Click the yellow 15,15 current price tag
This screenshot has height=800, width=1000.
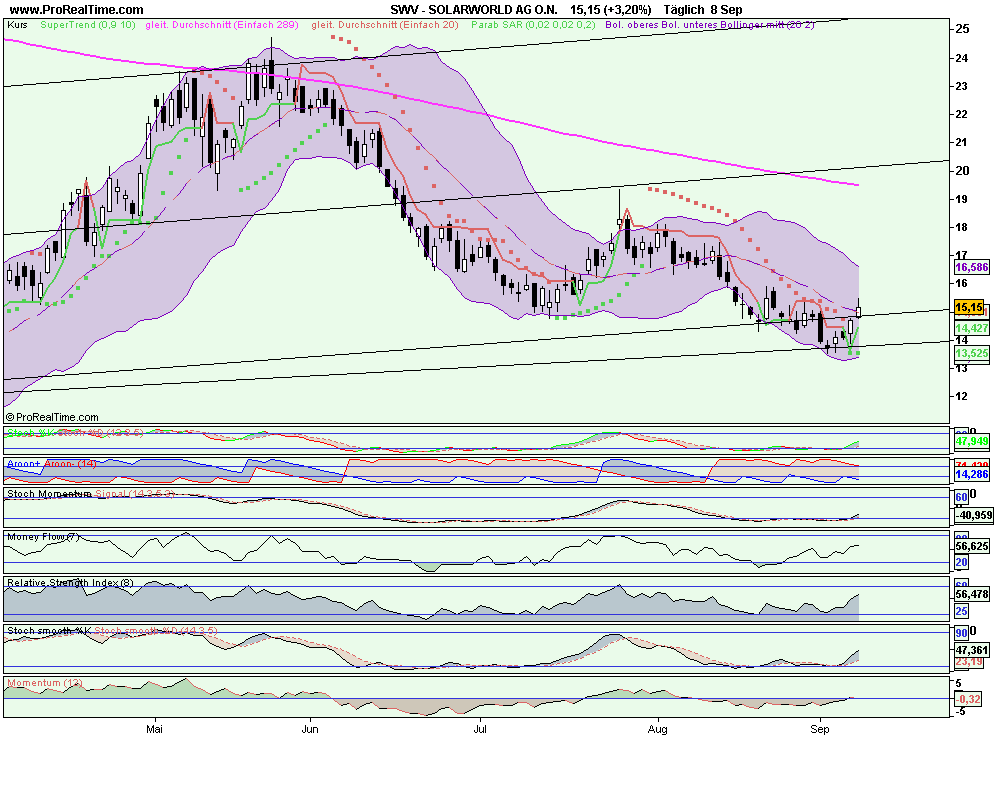pyautogui.click(x=969, y=307)
